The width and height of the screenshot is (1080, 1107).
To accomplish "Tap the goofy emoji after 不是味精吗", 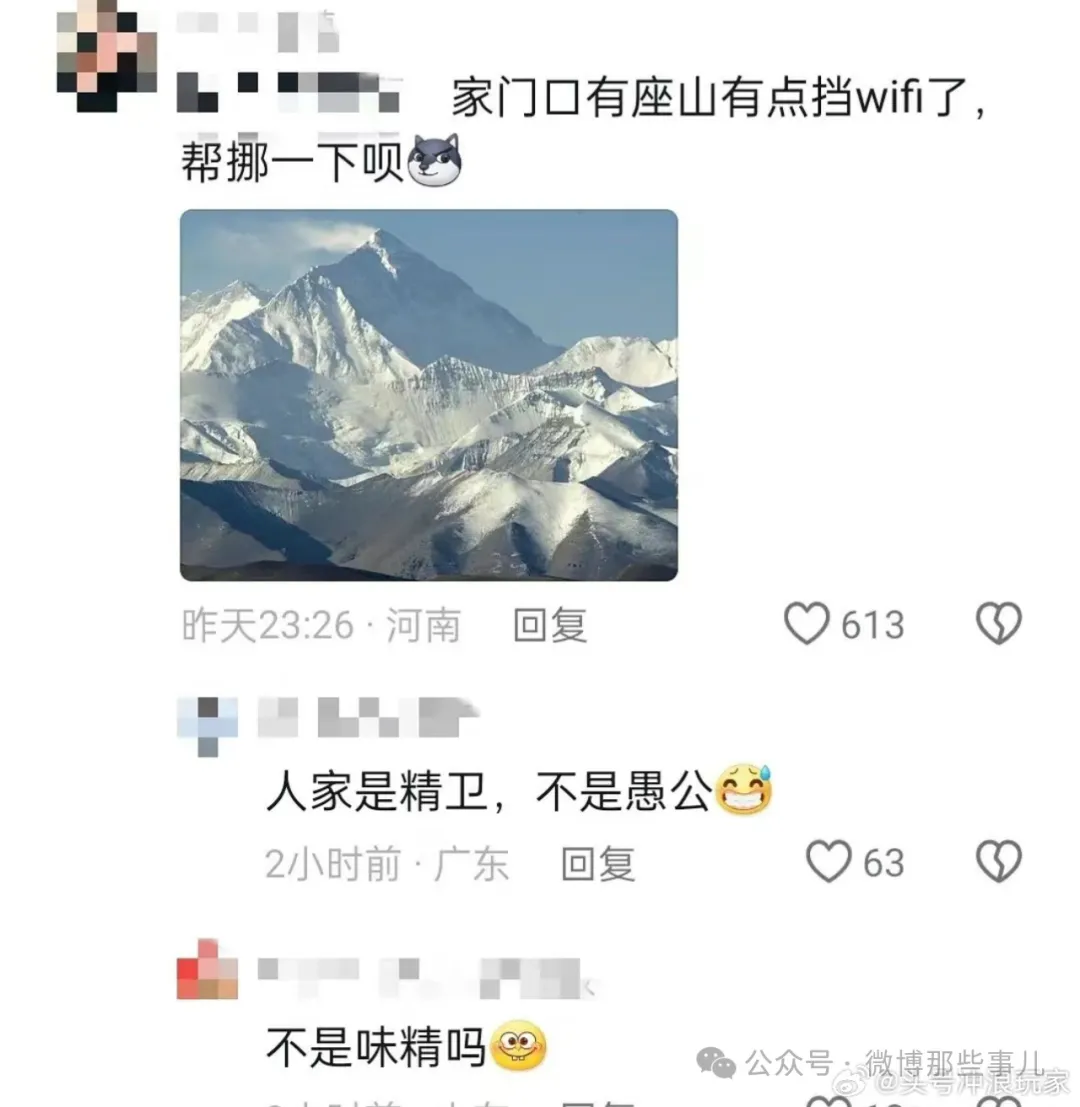I will (x=519, y=1046).
